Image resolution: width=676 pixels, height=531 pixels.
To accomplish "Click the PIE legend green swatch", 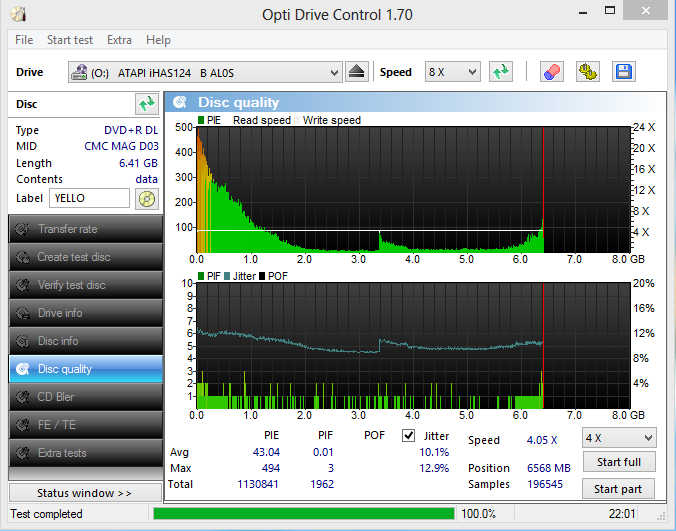I will (x=201, y=120).
